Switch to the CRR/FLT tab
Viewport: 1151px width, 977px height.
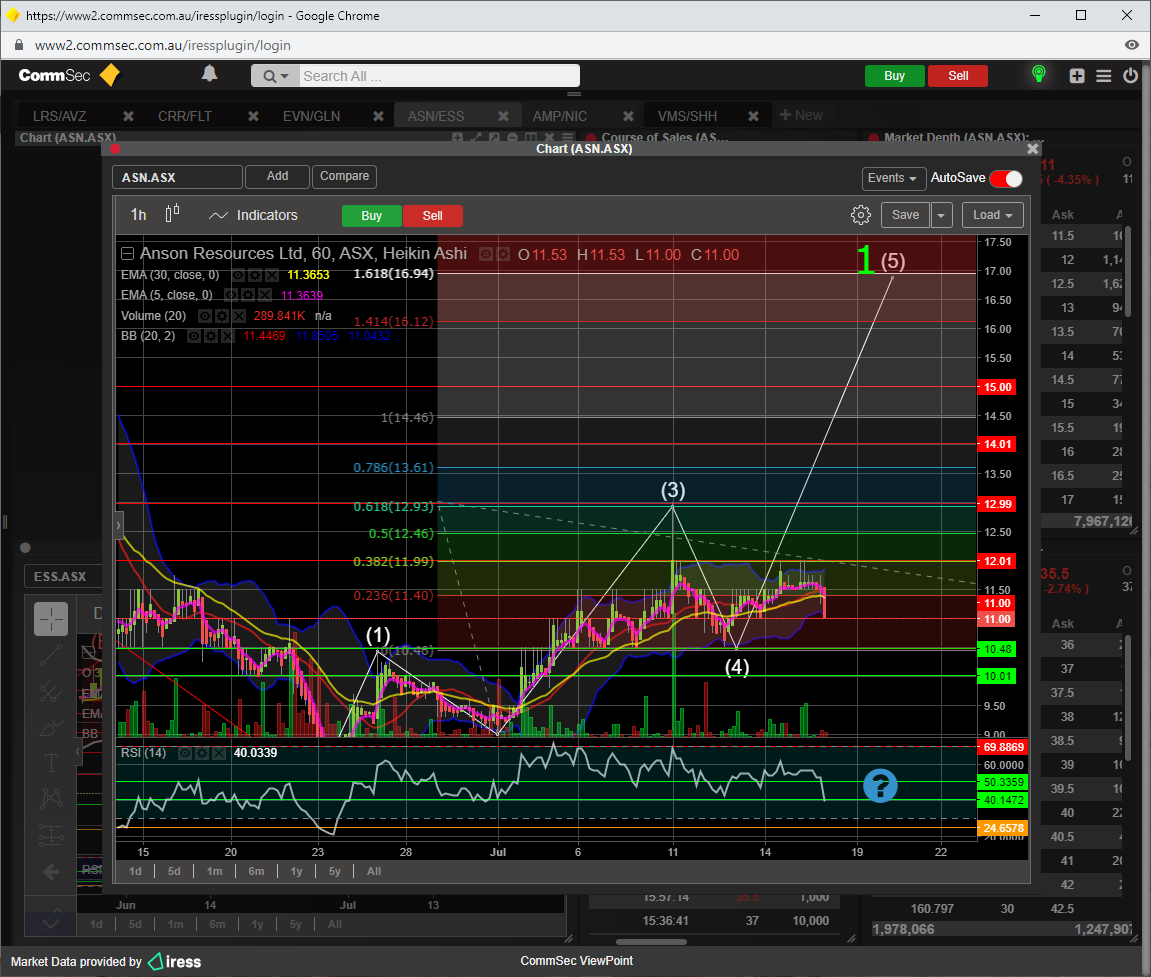pyautogui.click(x=185, y=116)
